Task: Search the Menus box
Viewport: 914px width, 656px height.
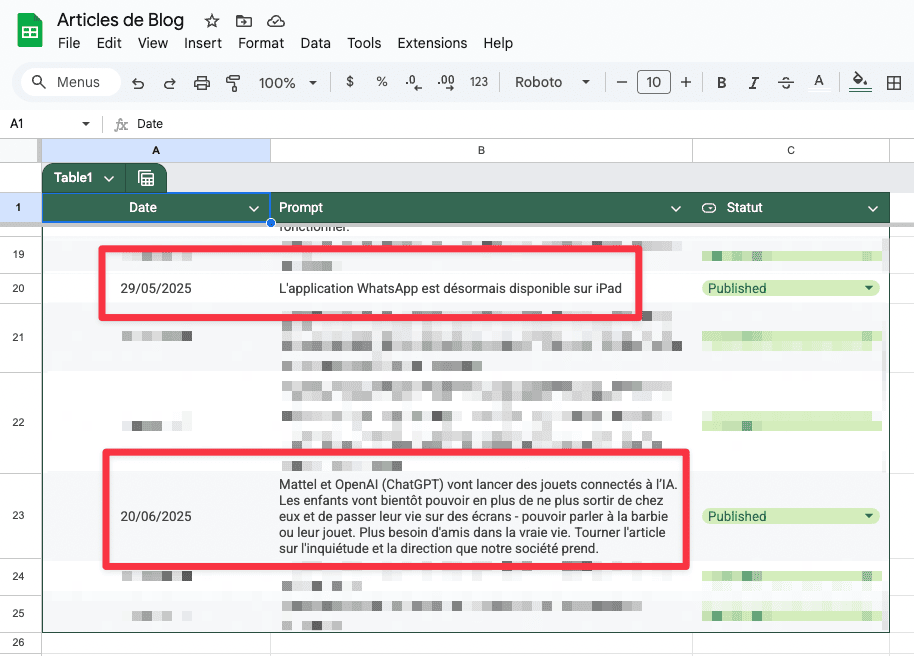Action: (x=71, y=82)
